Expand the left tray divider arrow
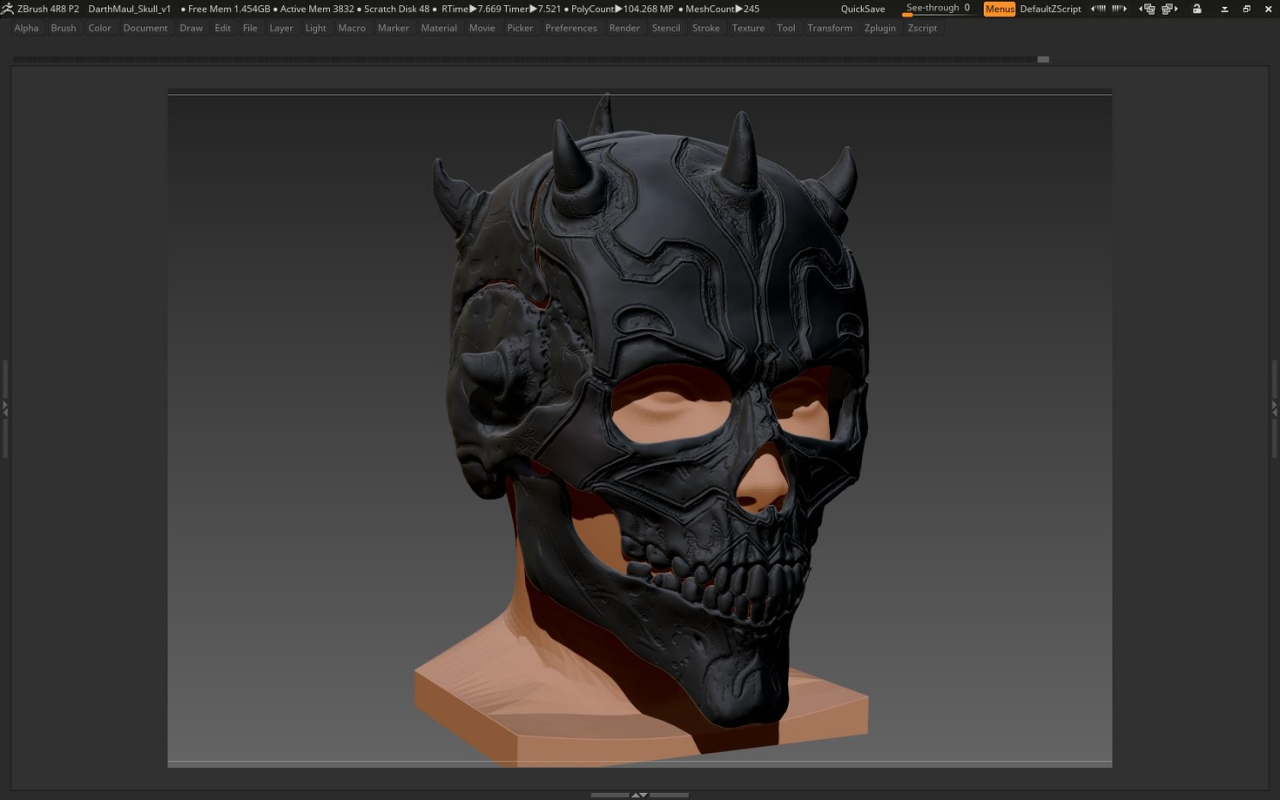The height and width of the screenshot is (800, 1280). pyautogui.click(x=5, y=408)
